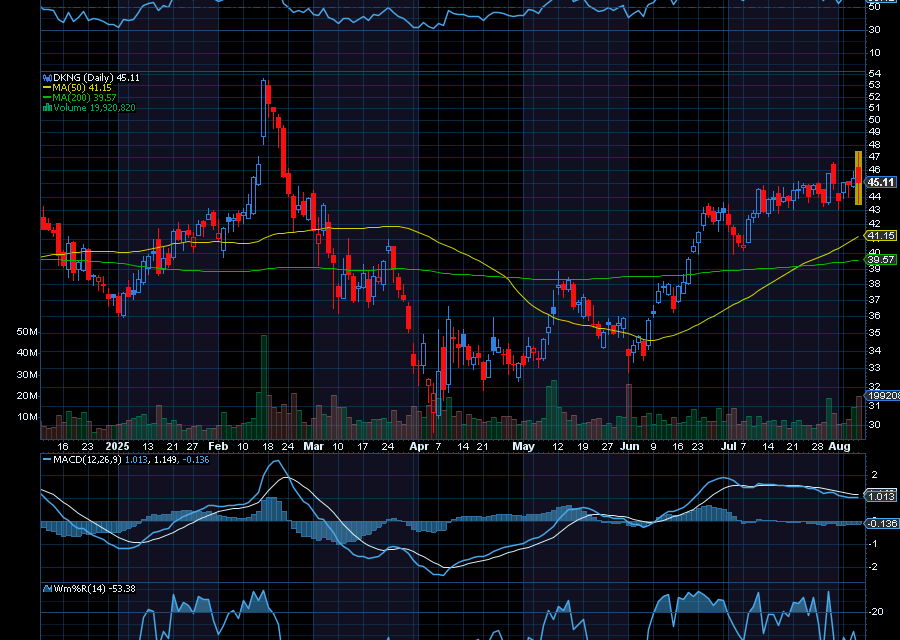Click the 2025 year label on date axis
The image size is (900, 640).
point(118,446)
